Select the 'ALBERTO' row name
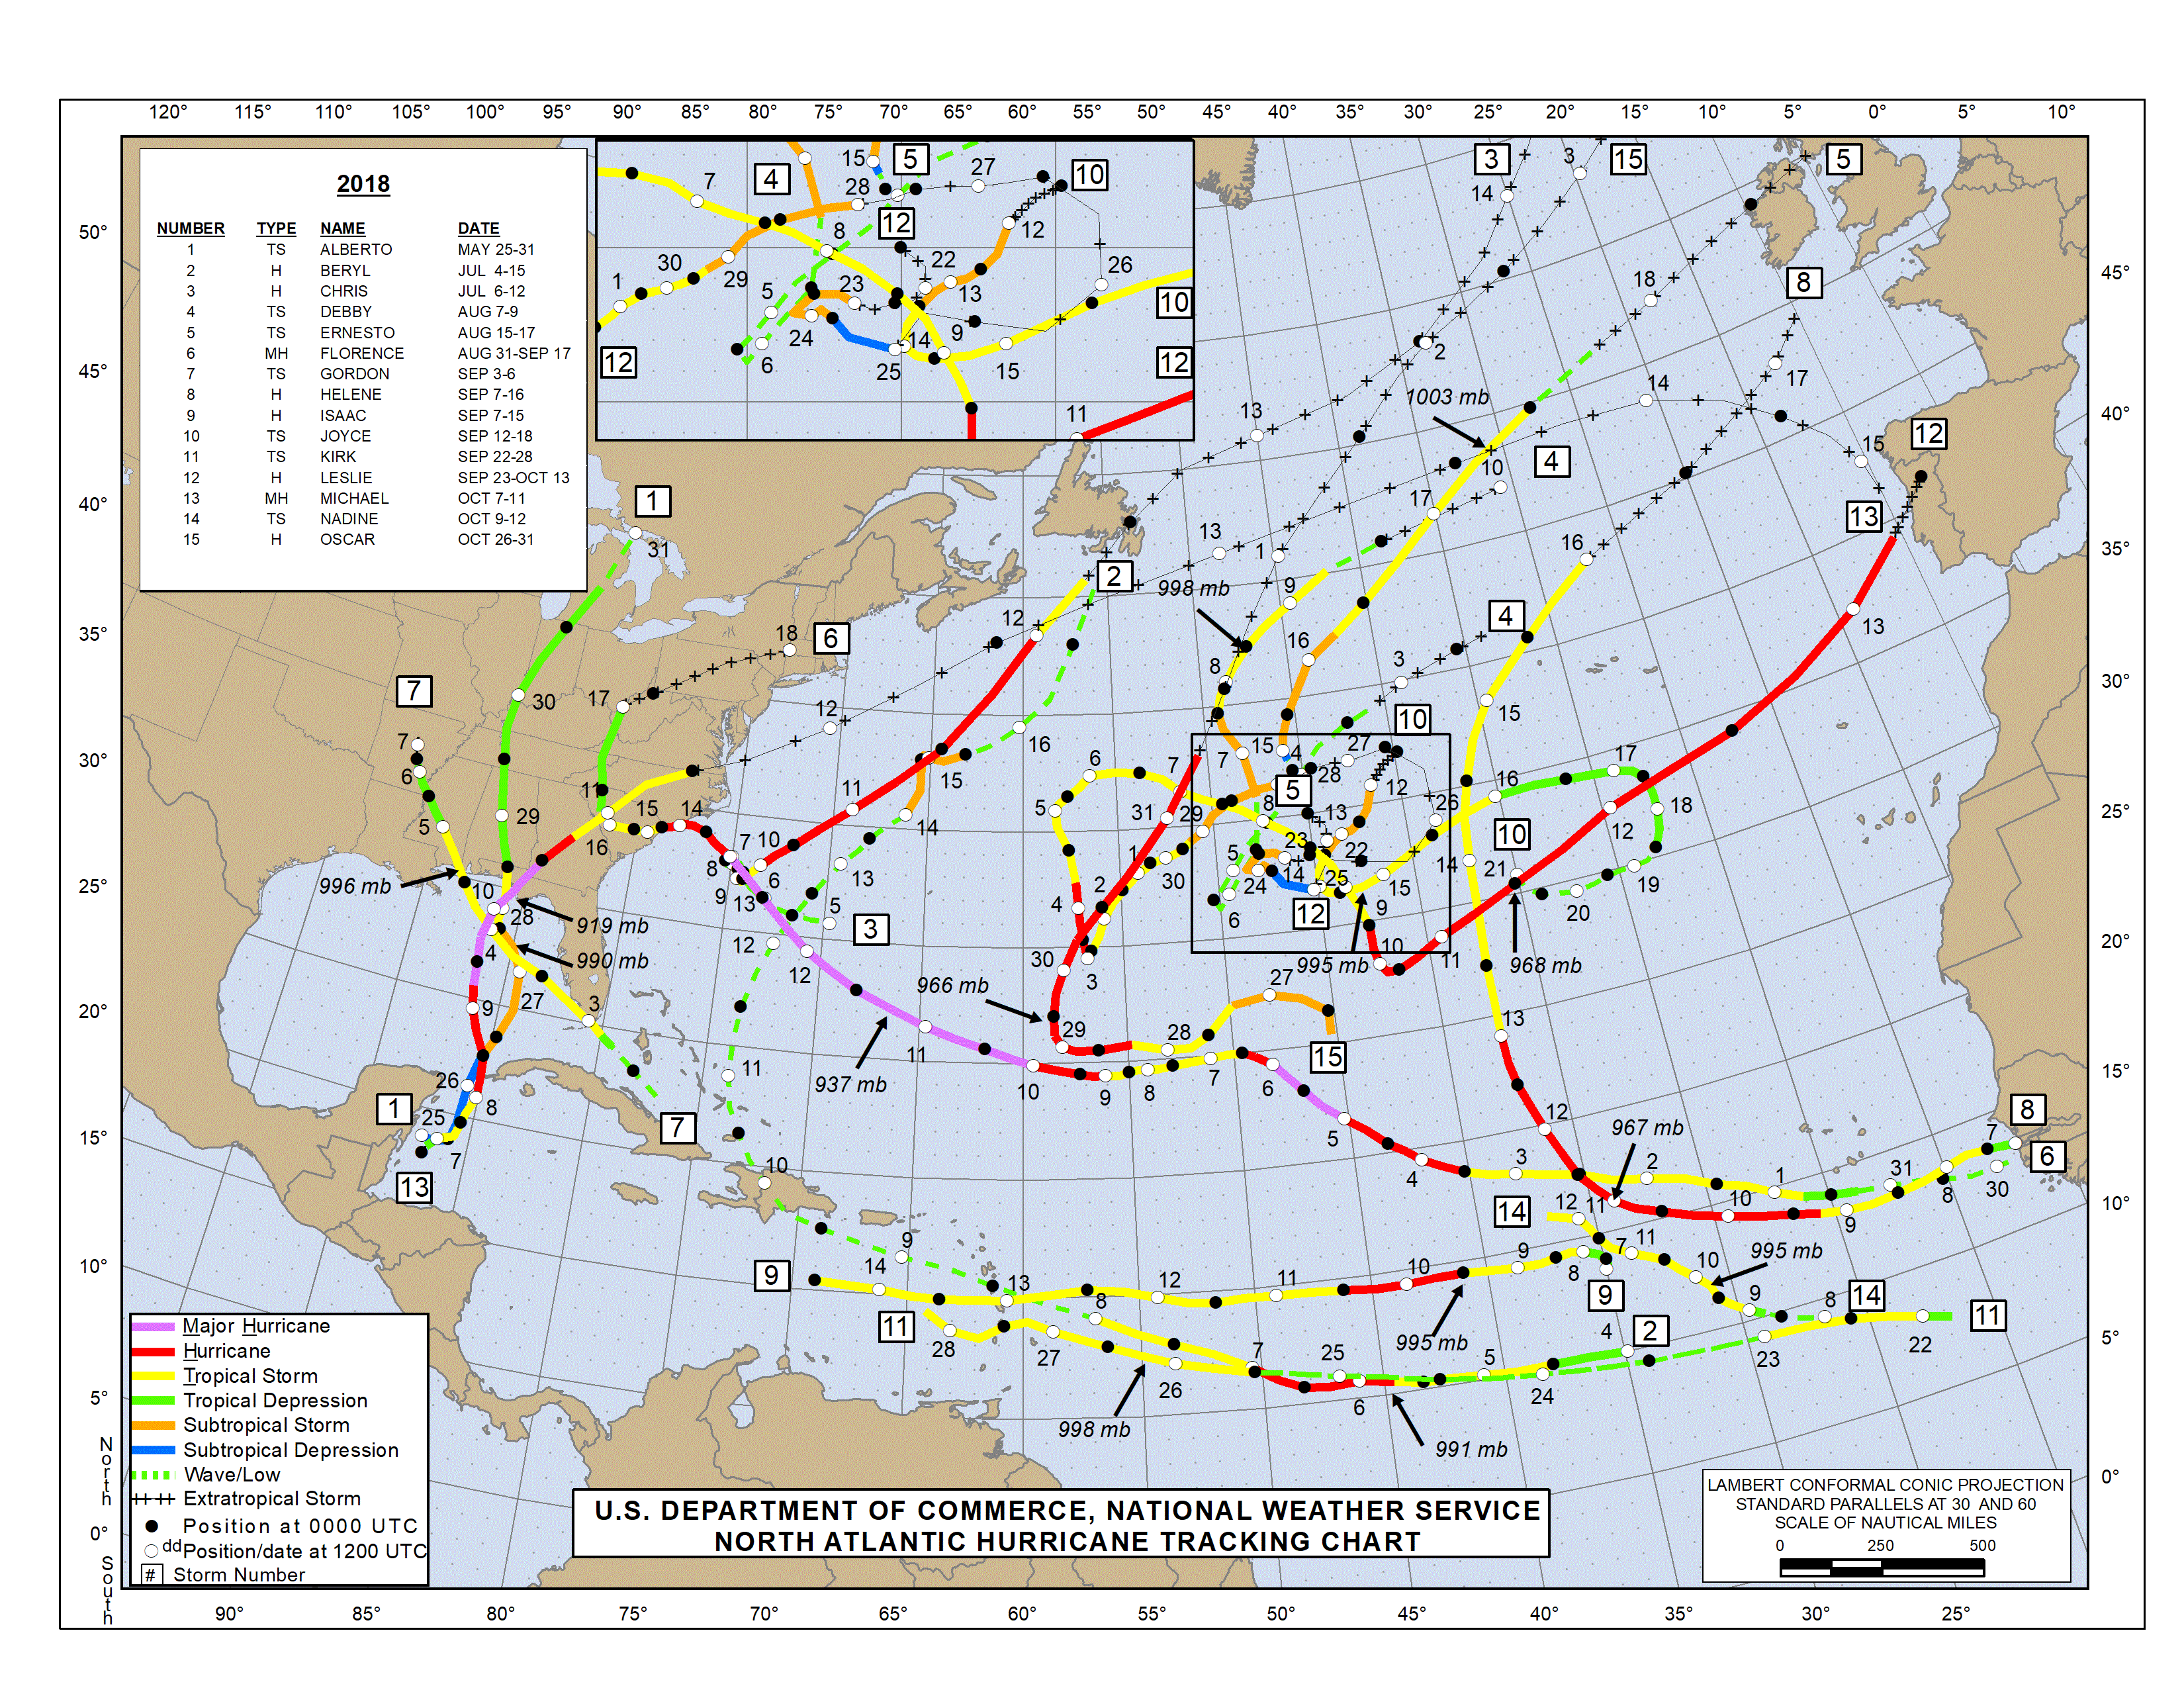The width and height of the screenshot is (2184, 1688). pos(356,249)
